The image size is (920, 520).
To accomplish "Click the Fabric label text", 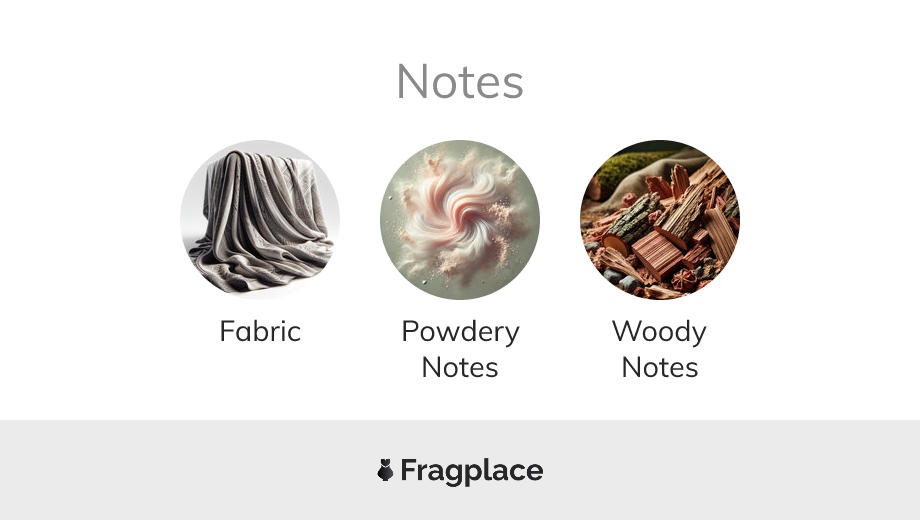I will tap(260, 332).
